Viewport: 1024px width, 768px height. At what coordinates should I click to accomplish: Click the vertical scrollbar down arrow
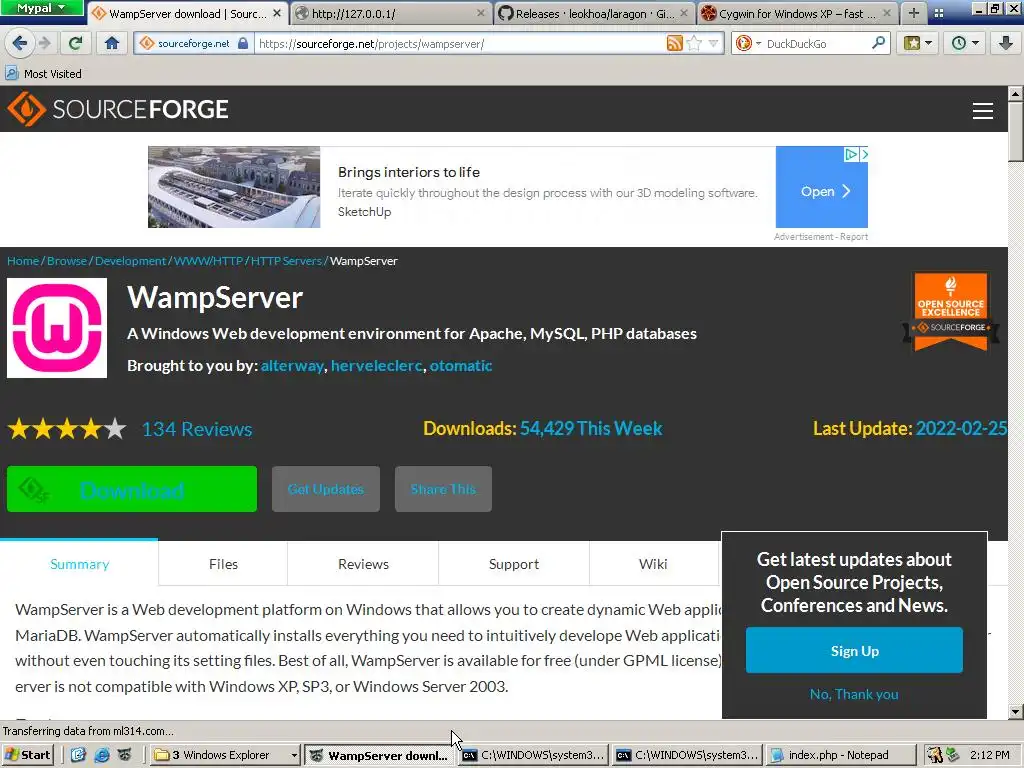click(1016, 712)
